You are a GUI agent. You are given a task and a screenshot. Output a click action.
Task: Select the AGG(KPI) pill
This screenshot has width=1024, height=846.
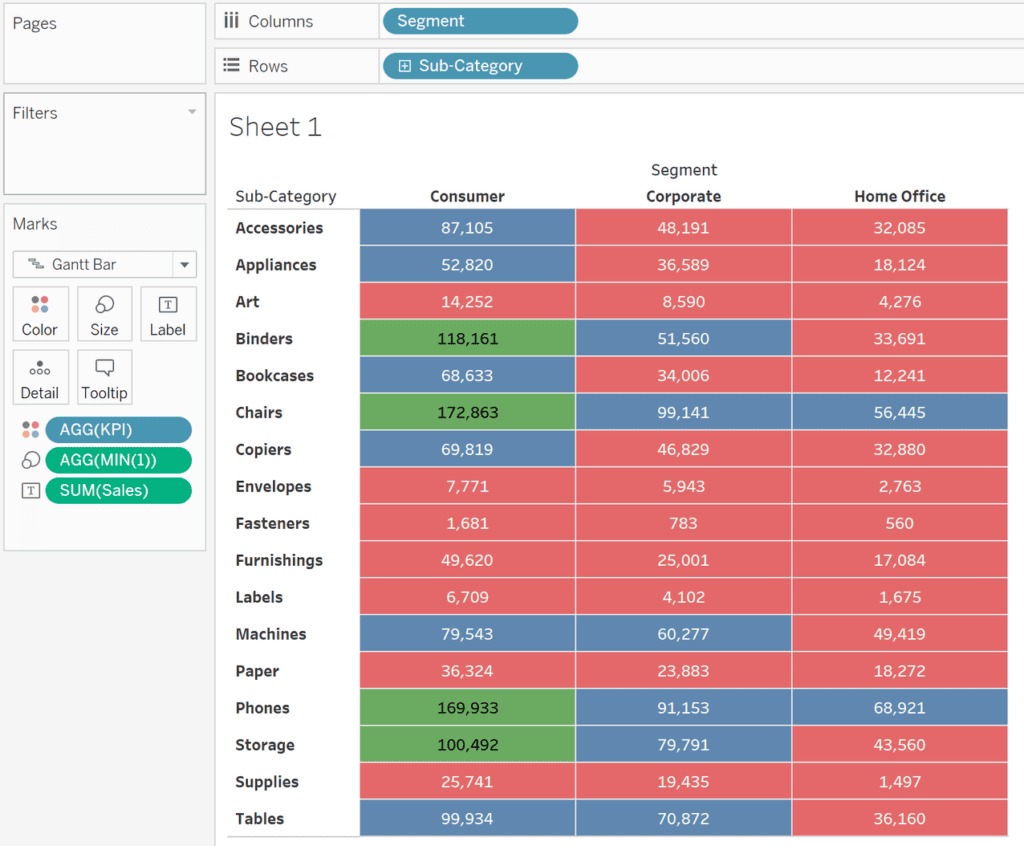tap(118, 430)
